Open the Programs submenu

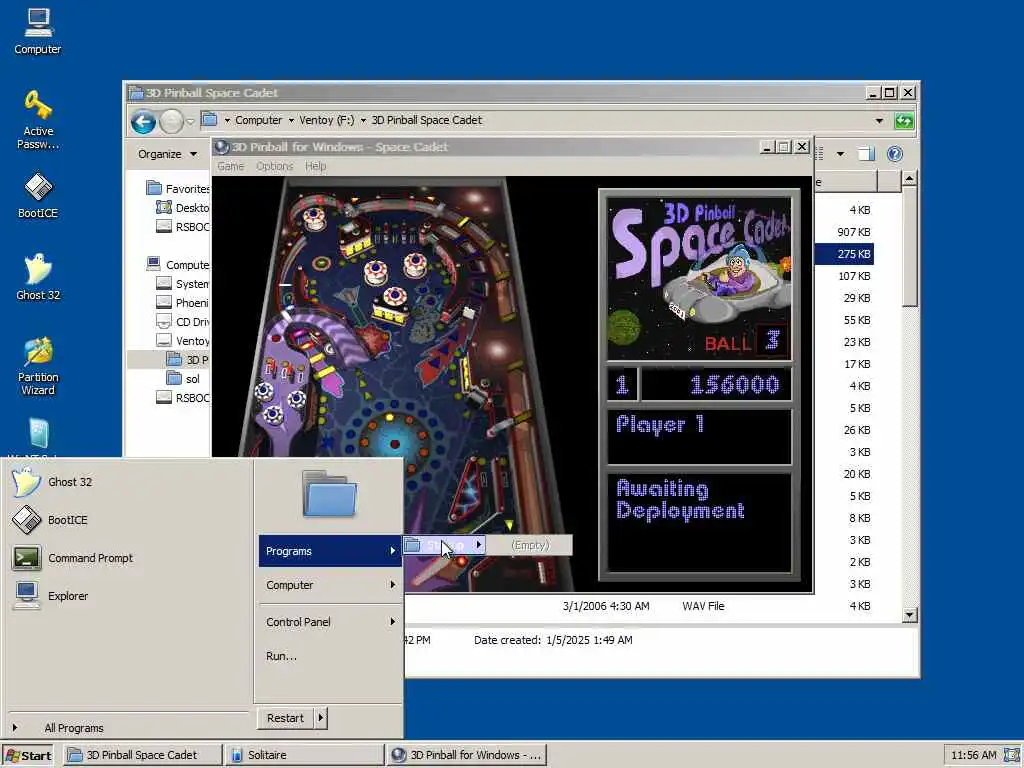click(330, 551)
